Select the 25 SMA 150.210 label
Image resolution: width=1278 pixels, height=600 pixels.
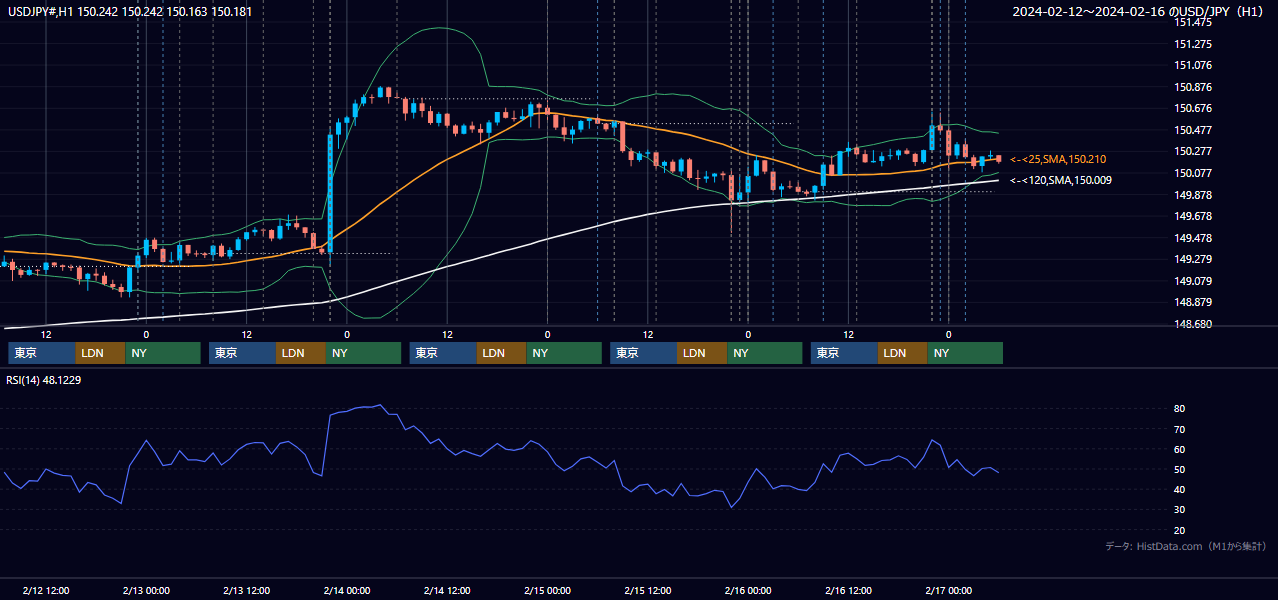1058,159
